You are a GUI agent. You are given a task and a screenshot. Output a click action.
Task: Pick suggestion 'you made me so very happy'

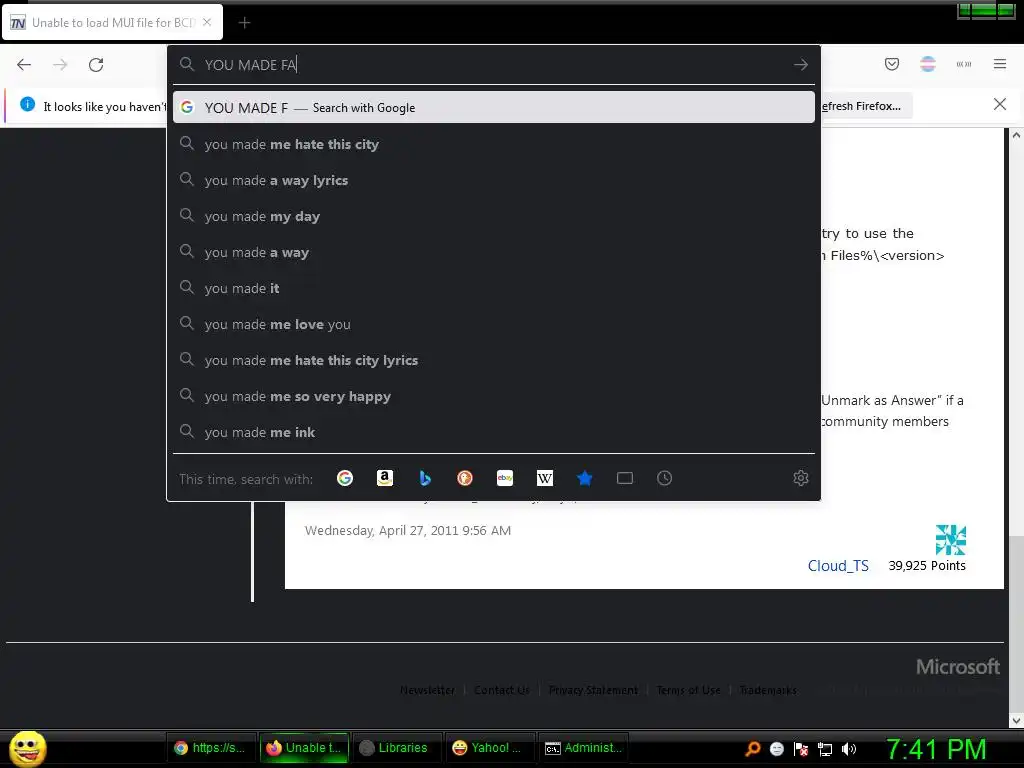pyautogui.click(x=494, y=396)
